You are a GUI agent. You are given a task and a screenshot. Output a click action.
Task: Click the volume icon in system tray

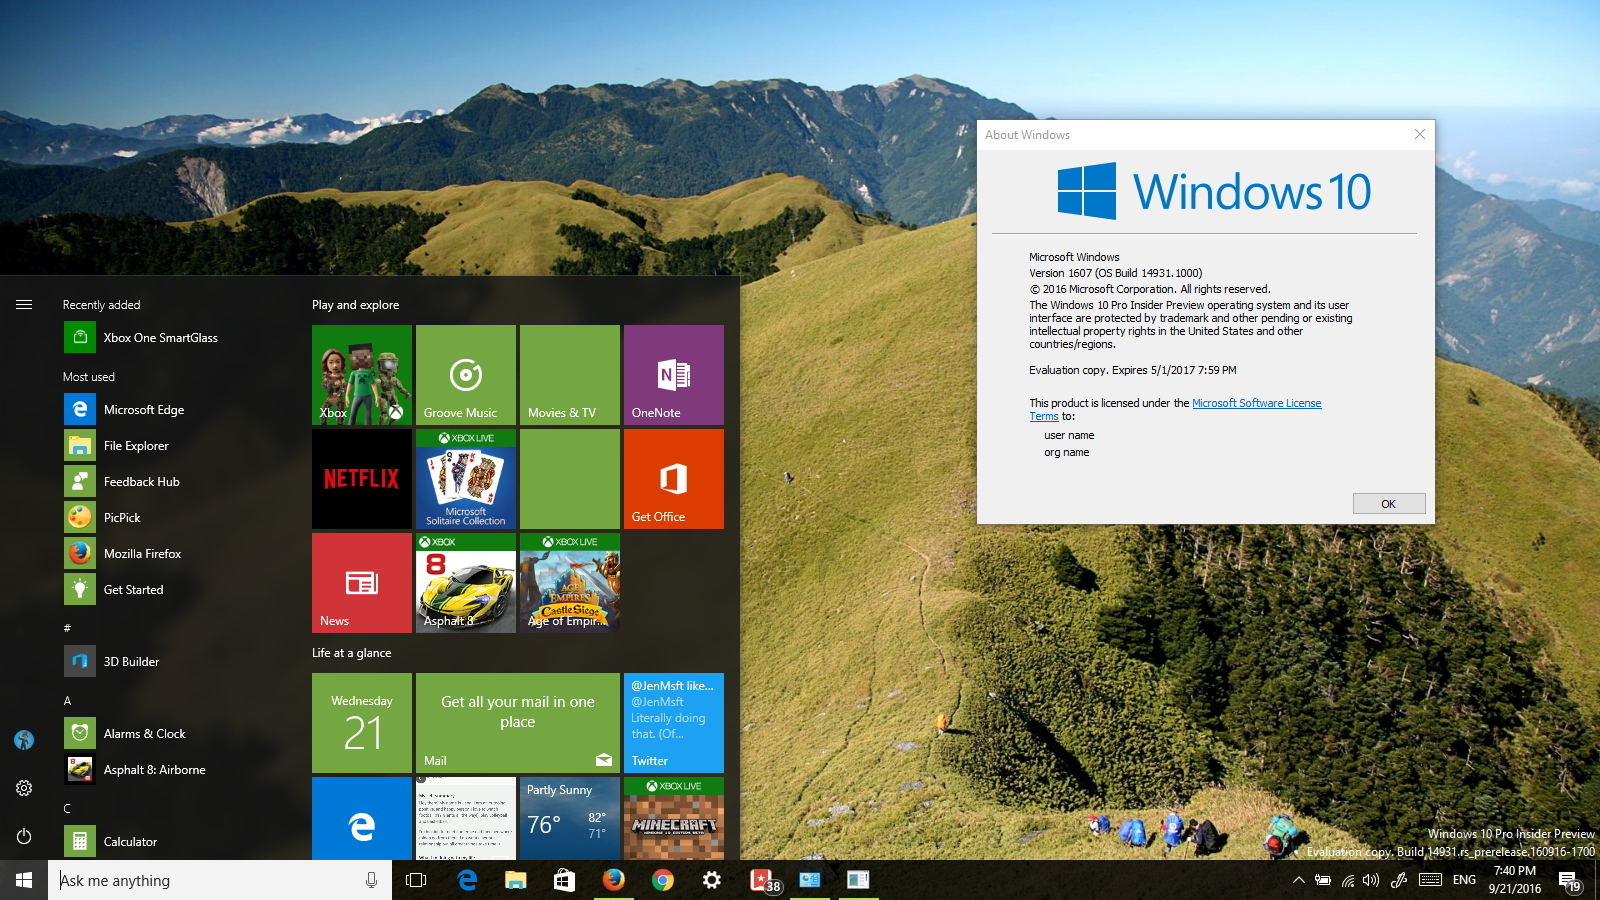click(x=1371, y=880)
